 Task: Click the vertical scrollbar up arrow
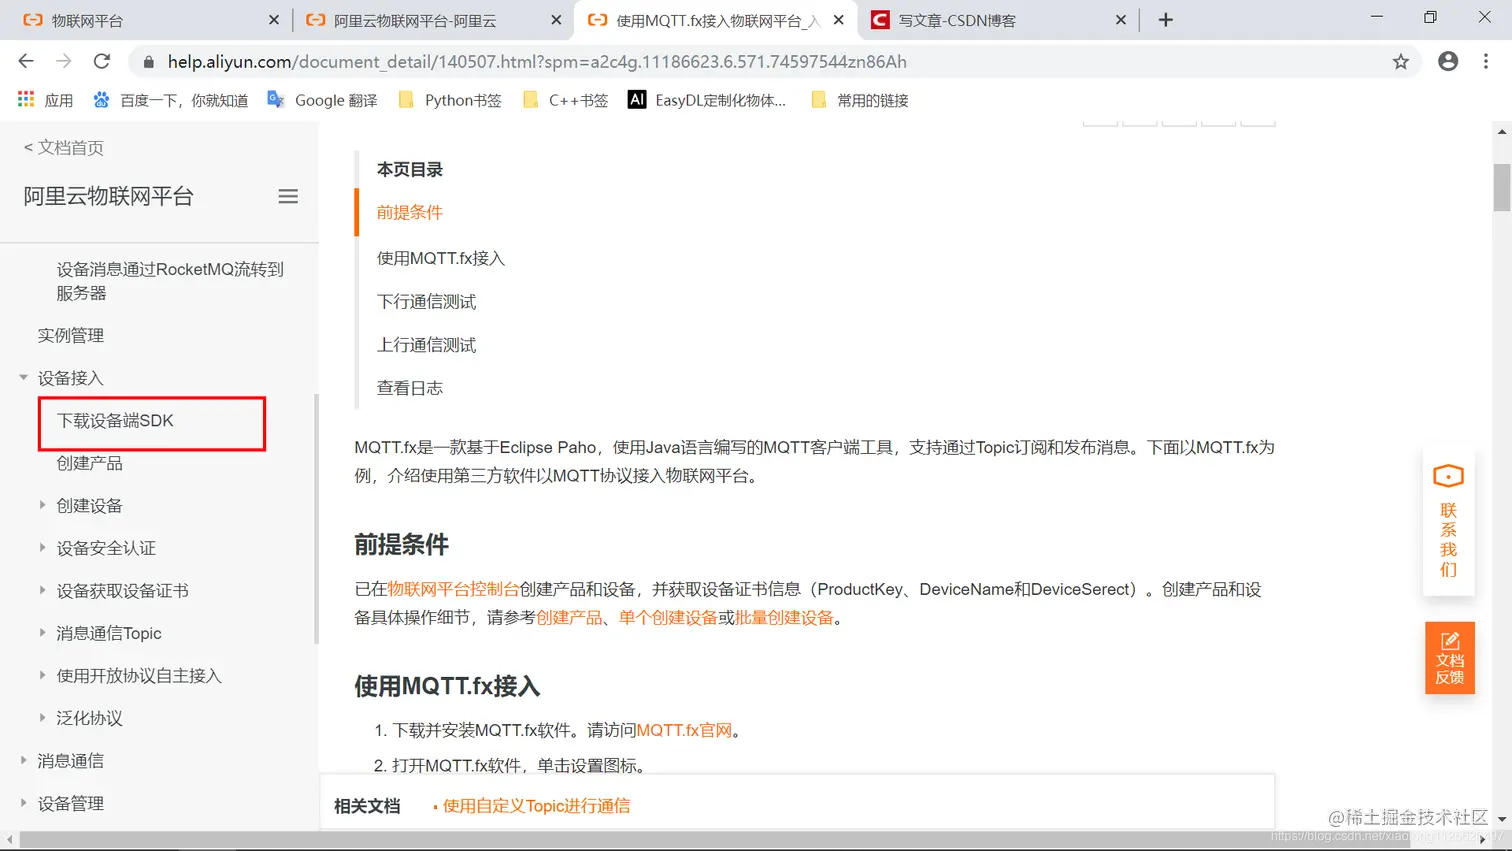[1502, 132]
